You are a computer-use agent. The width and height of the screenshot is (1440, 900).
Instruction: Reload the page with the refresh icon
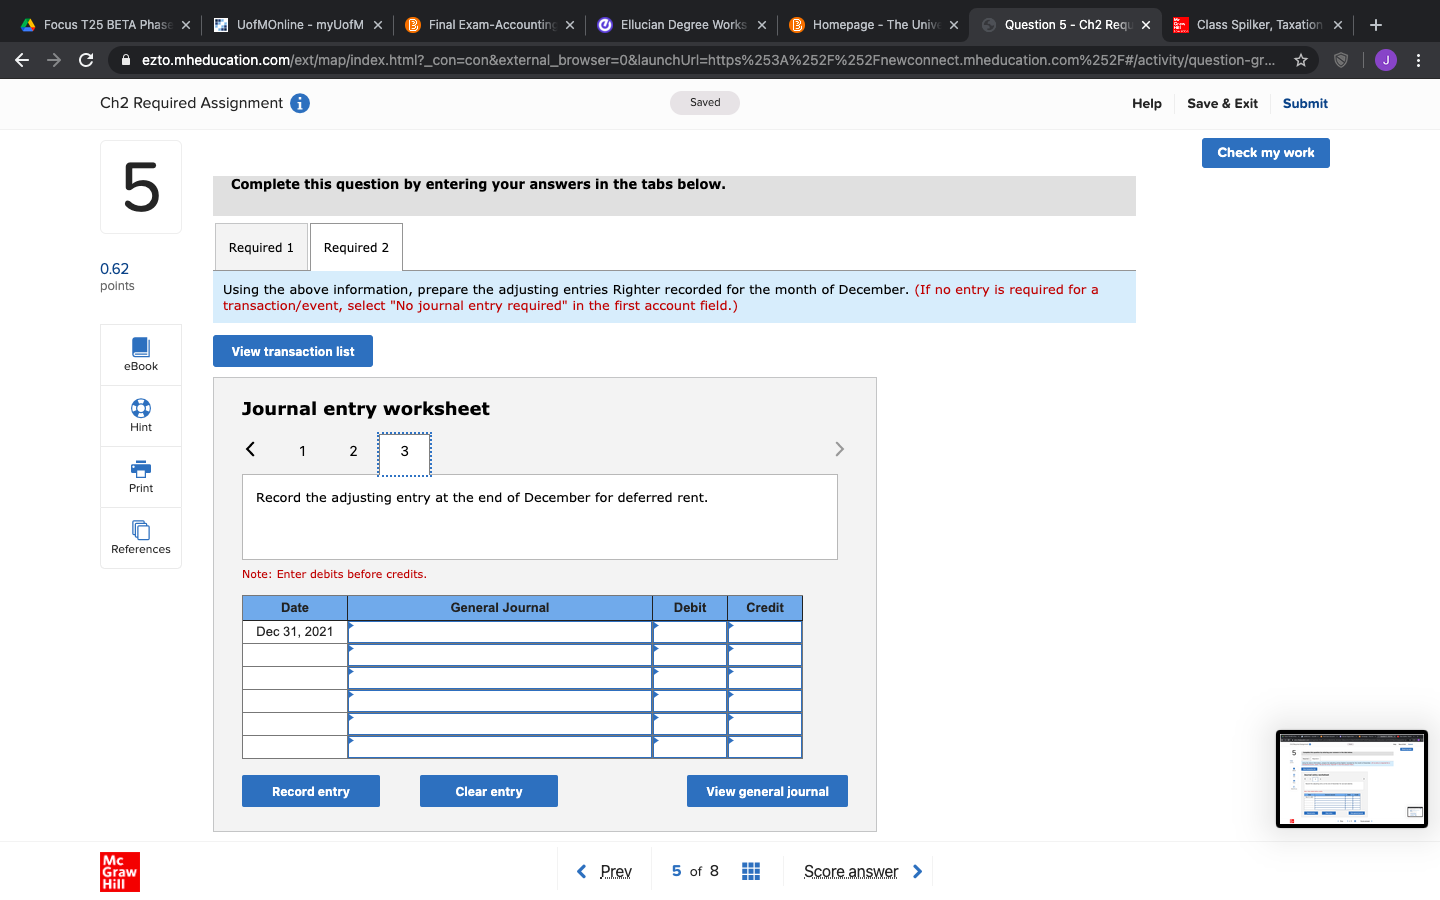coord(86,60)
